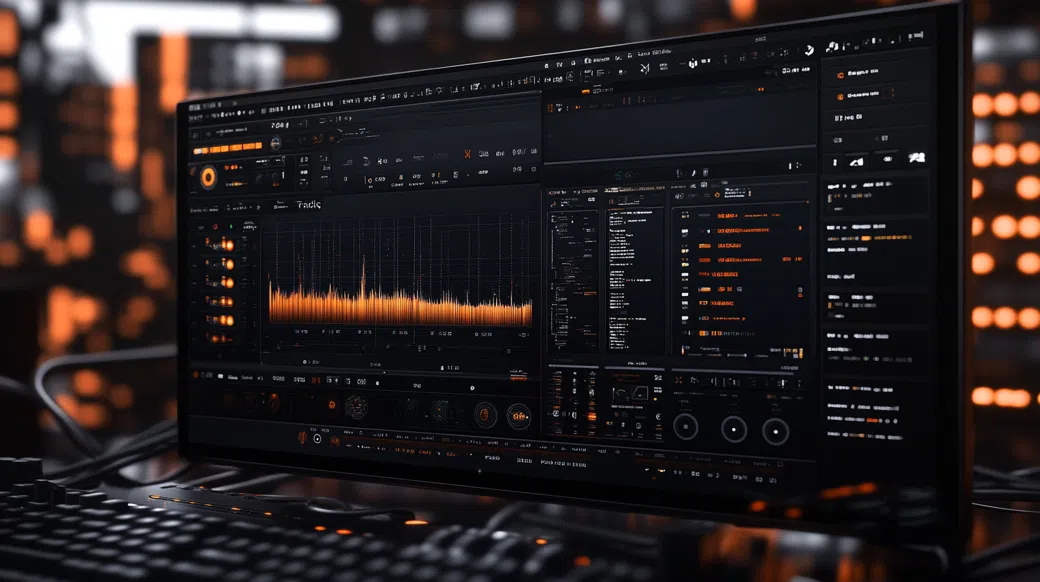The width and height of the screenshot is (1040, 582).
Task: Click the orange-lit round module right of the ringed knob
Action: pyautogui.click(x=518, y=416)
